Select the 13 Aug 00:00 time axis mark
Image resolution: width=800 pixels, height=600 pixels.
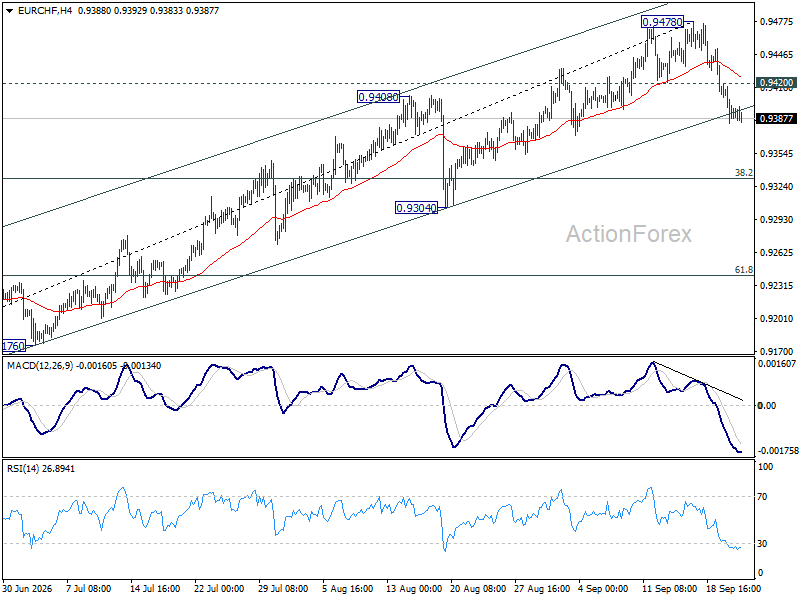pos(414,588)
